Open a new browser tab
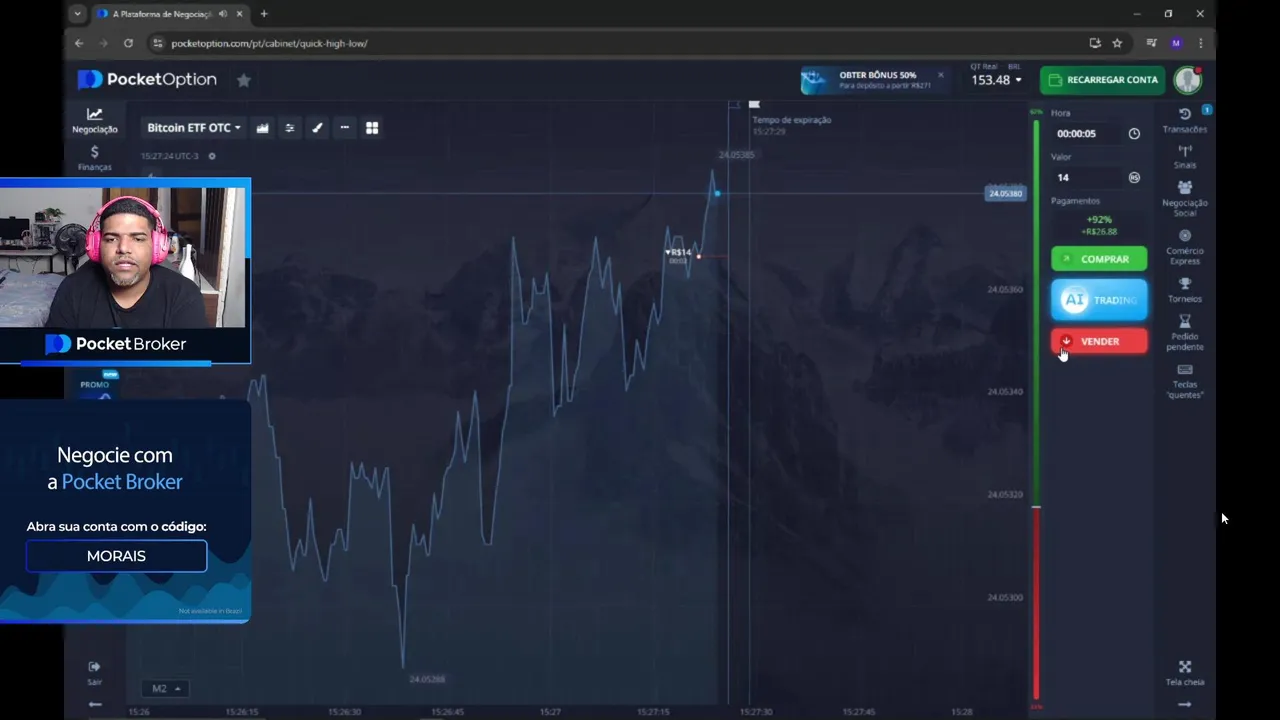This screenshot has width=1280, height=720. coord(264,14)
